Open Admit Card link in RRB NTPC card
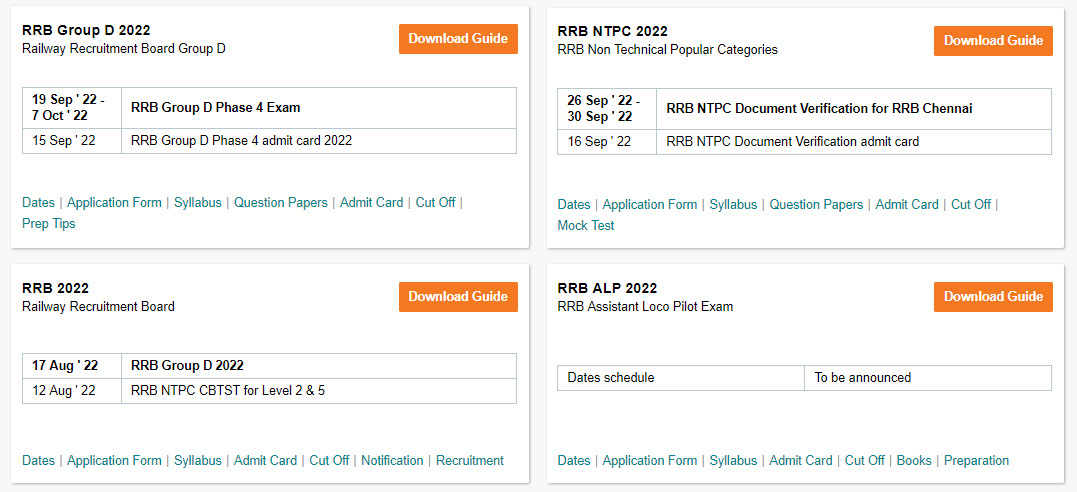Screen dimensions: 1077x492 (906, 204)
